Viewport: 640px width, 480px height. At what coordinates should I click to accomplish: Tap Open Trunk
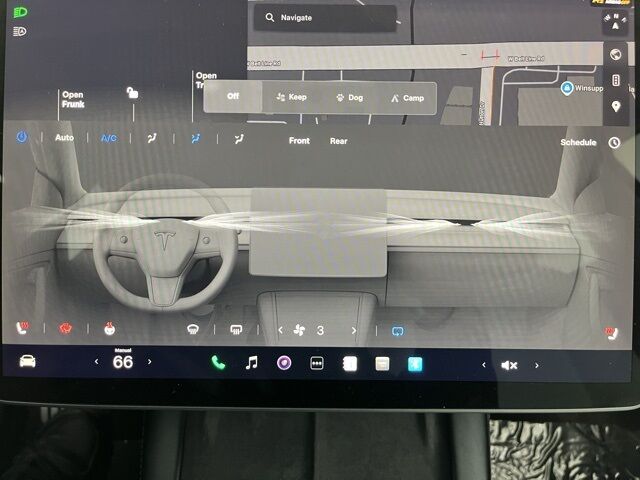(206, 80)
